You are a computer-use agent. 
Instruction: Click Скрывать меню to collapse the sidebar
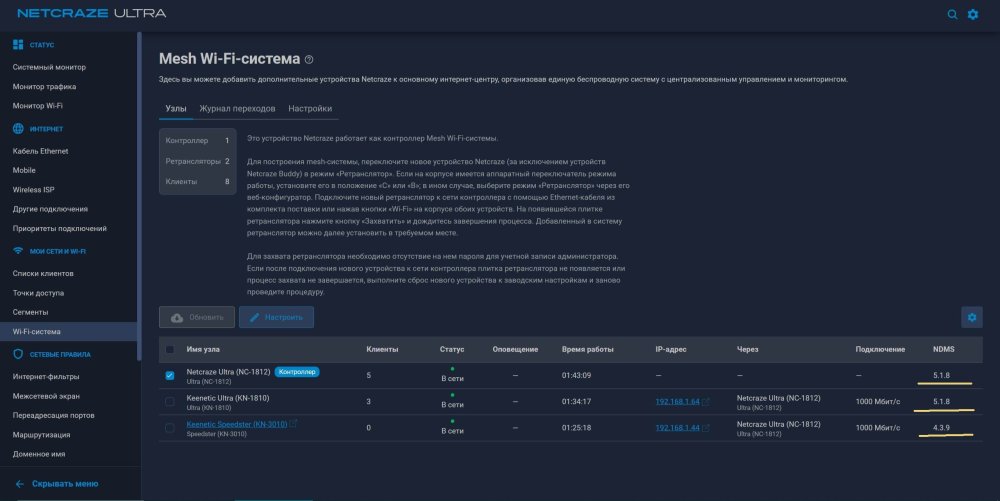coord(65,484)
